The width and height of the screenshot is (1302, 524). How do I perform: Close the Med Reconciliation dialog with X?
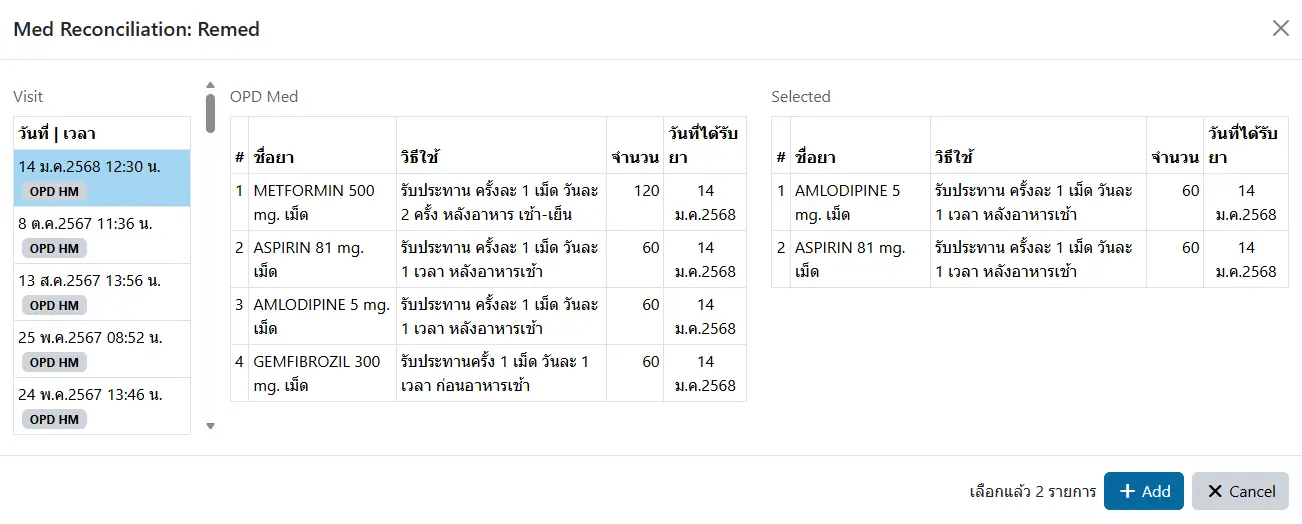pyautogui.click(x=1280, y=28)
